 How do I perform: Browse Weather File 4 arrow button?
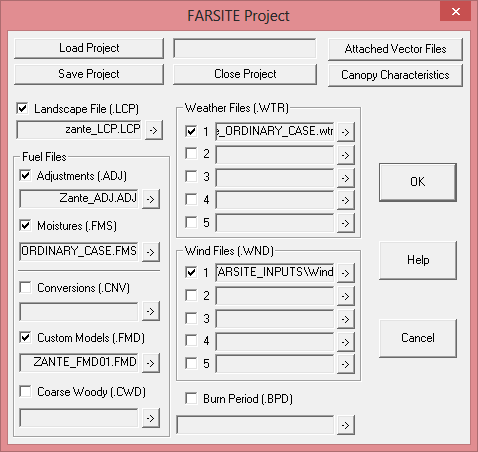346,201
